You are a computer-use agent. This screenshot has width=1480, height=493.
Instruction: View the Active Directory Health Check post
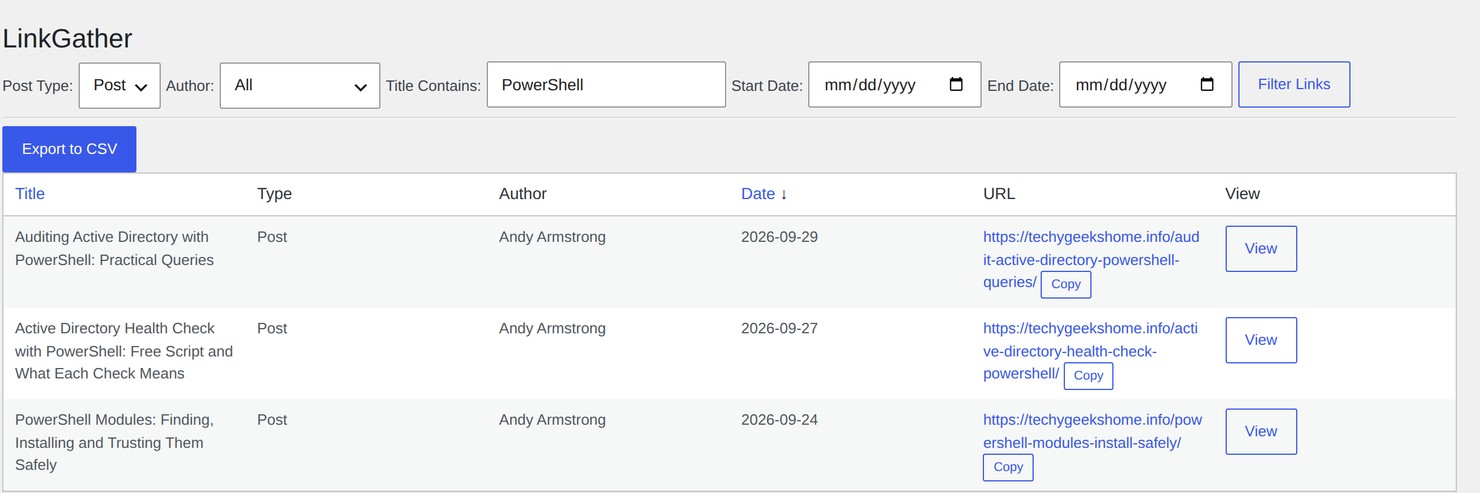tap(1261, 340)
